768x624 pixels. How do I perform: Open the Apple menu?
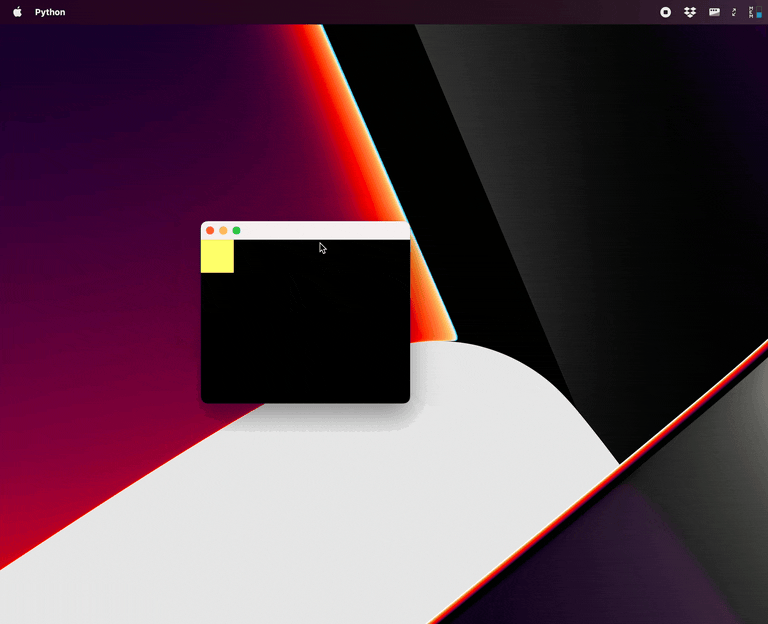pos(18,12)
